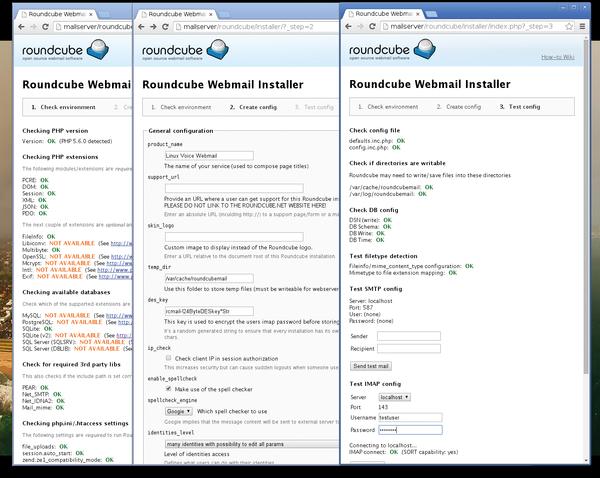
Task: Click step 1 Check environment in middle window
Action: click(x=181, y=107)
